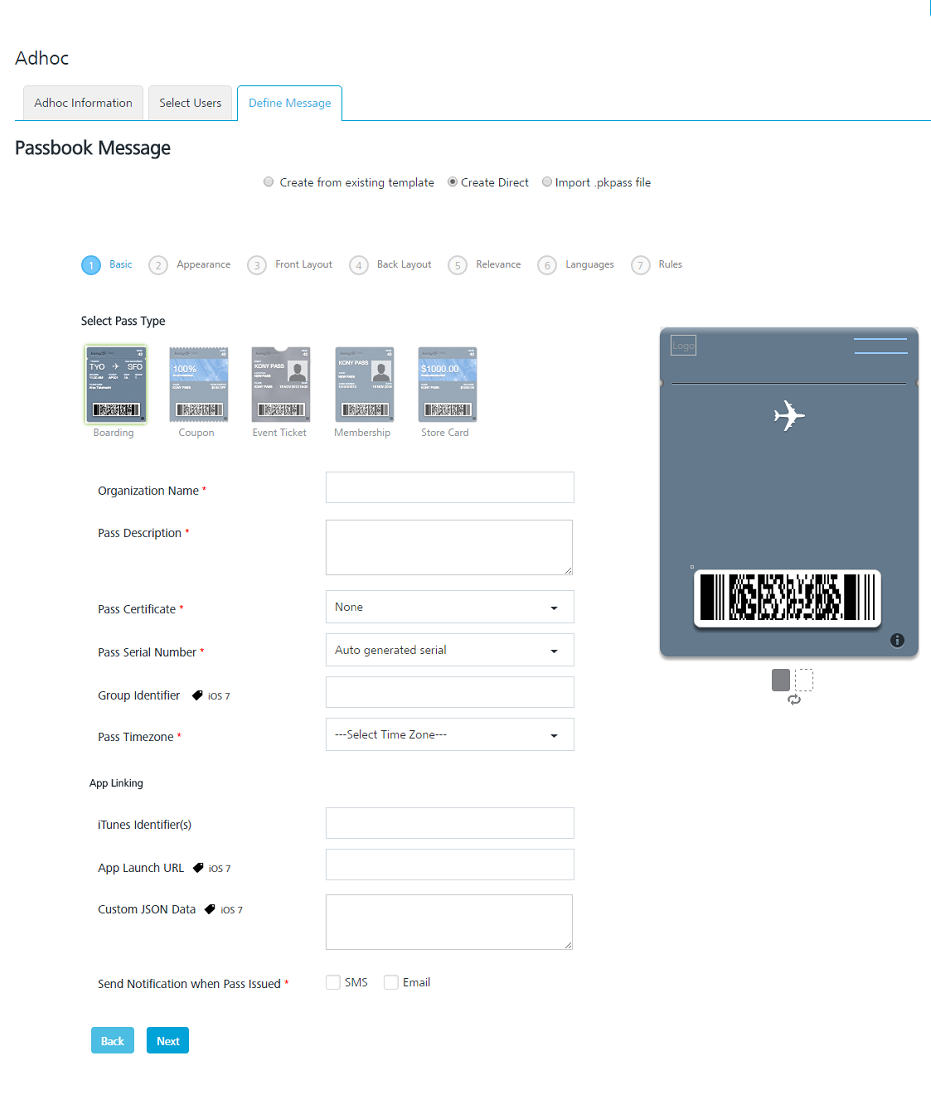Select the Import .pkpass file option
Image resolution: width=931 pixels, height=1114 pixels.
pyautogui.click(x=547, y=181)
